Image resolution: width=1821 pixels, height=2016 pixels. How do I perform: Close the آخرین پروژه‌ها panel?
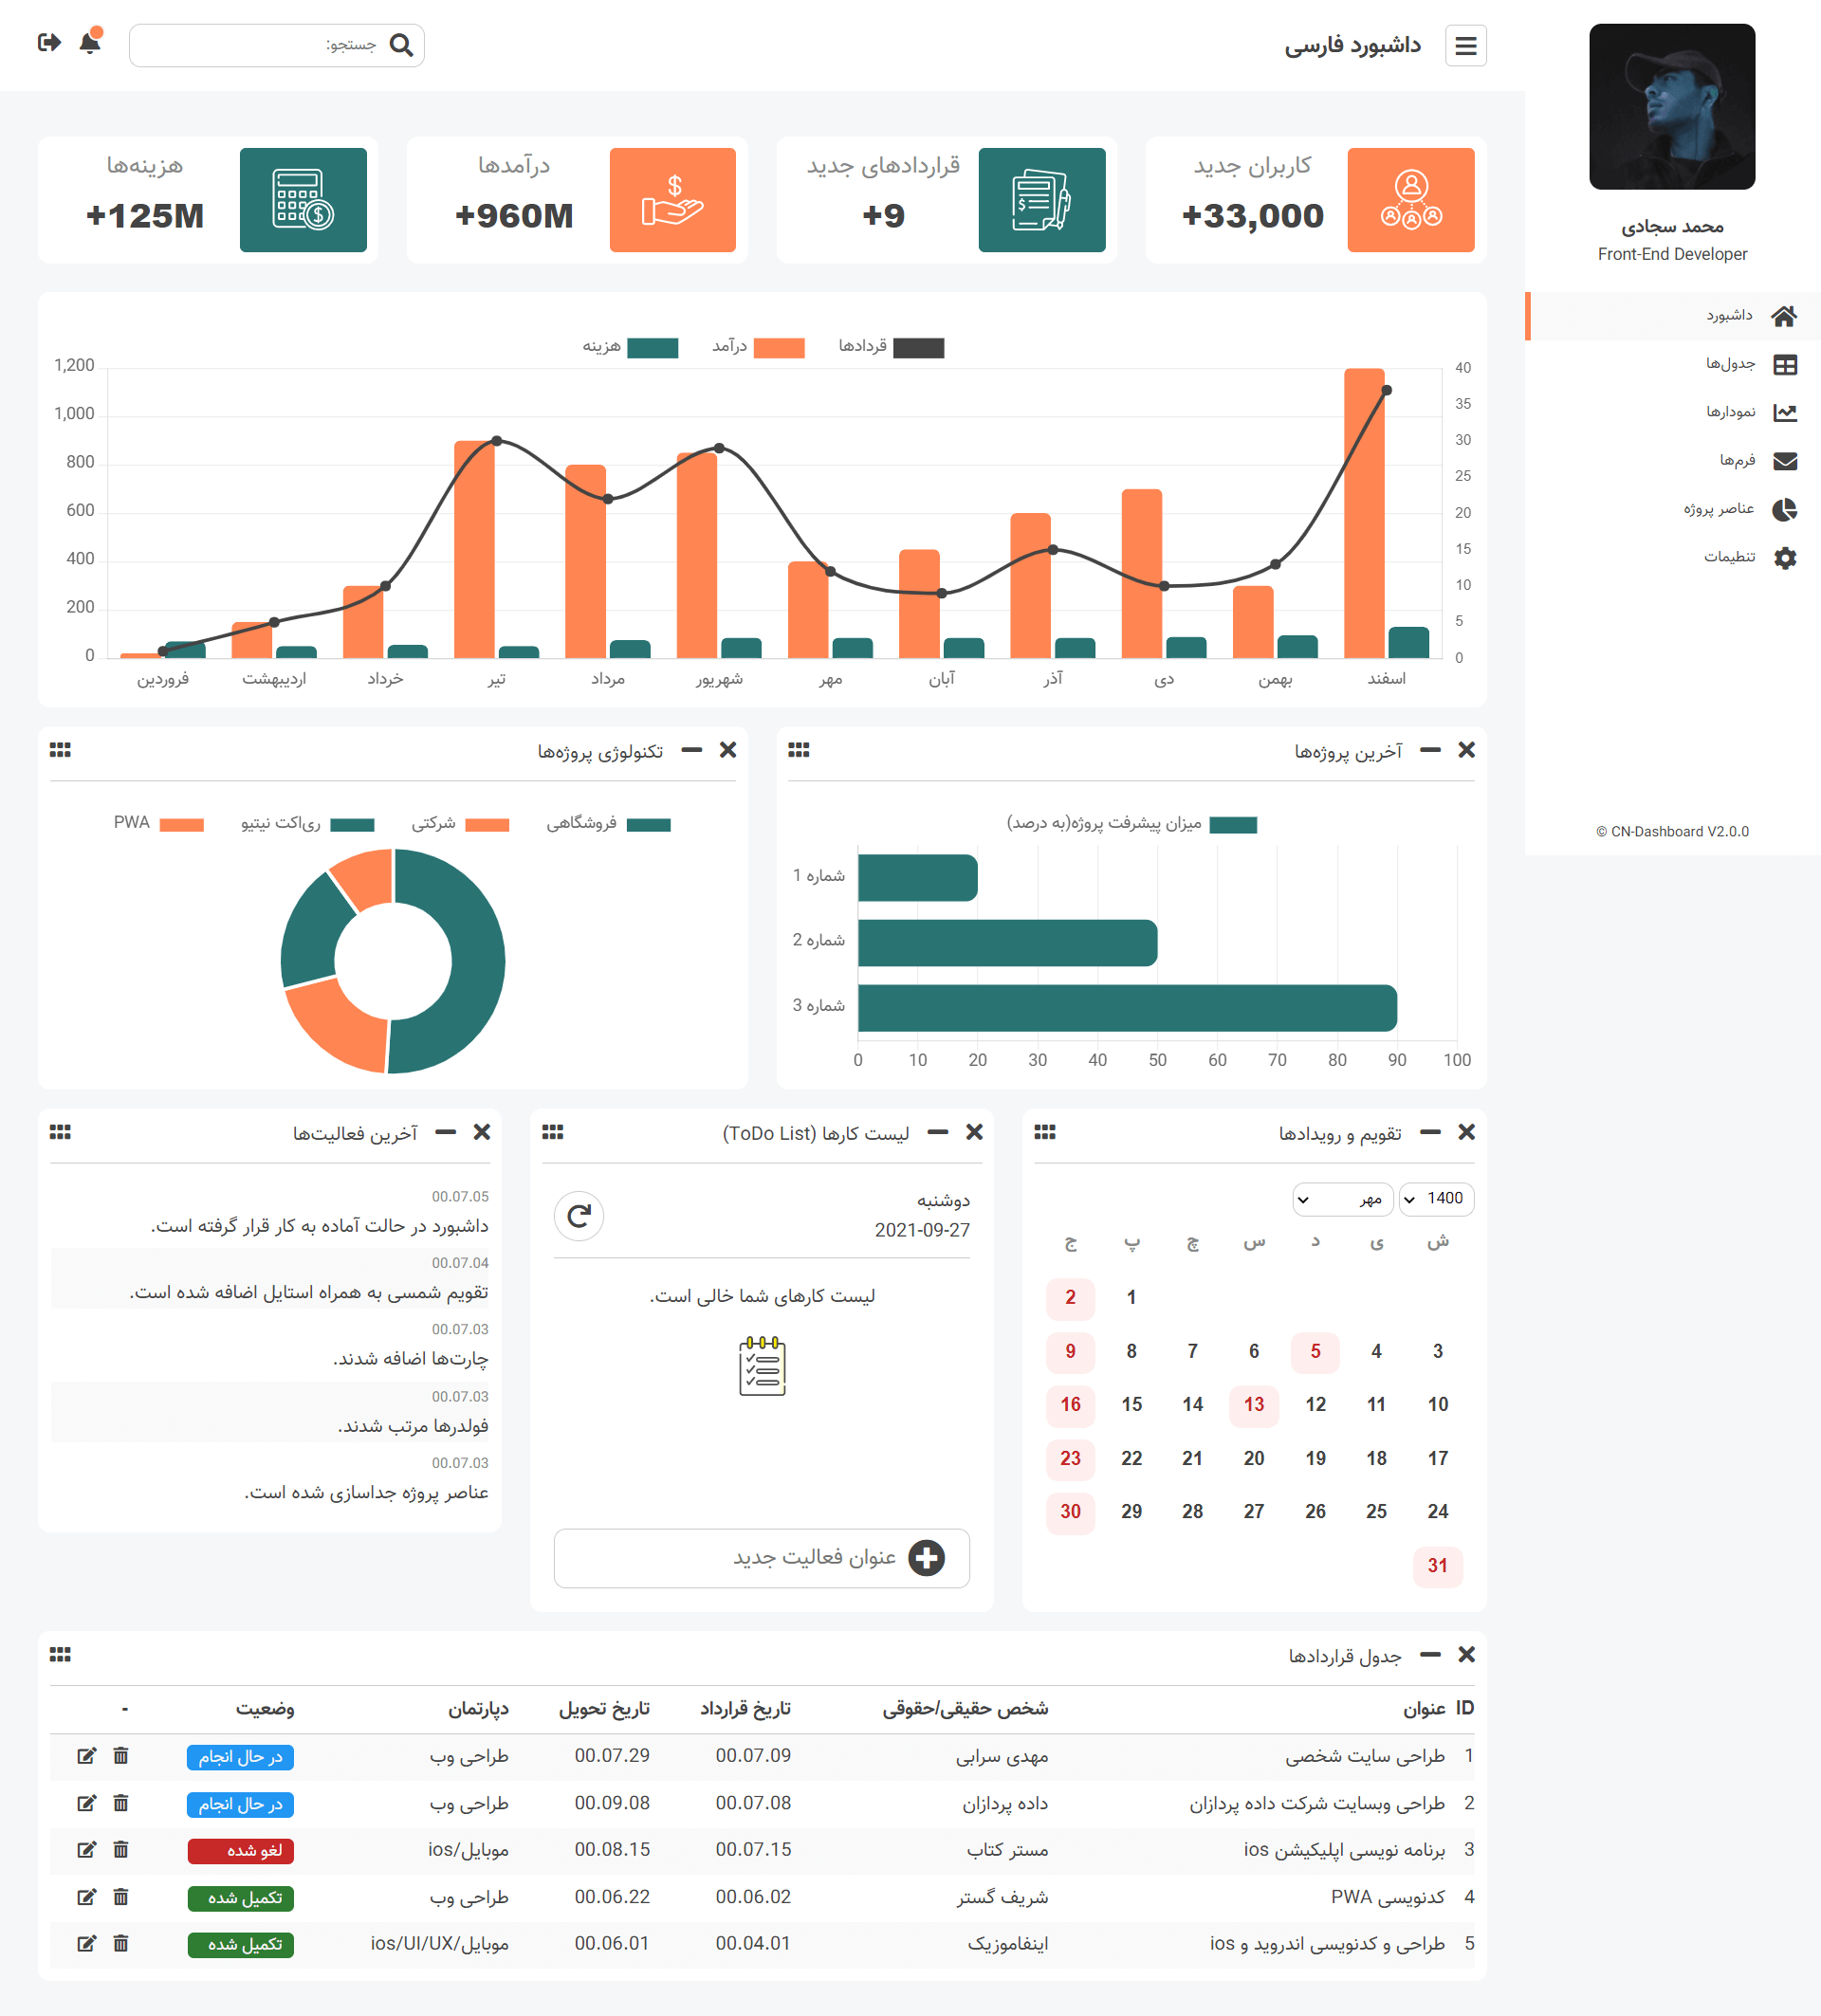(x=1466, y=750)
